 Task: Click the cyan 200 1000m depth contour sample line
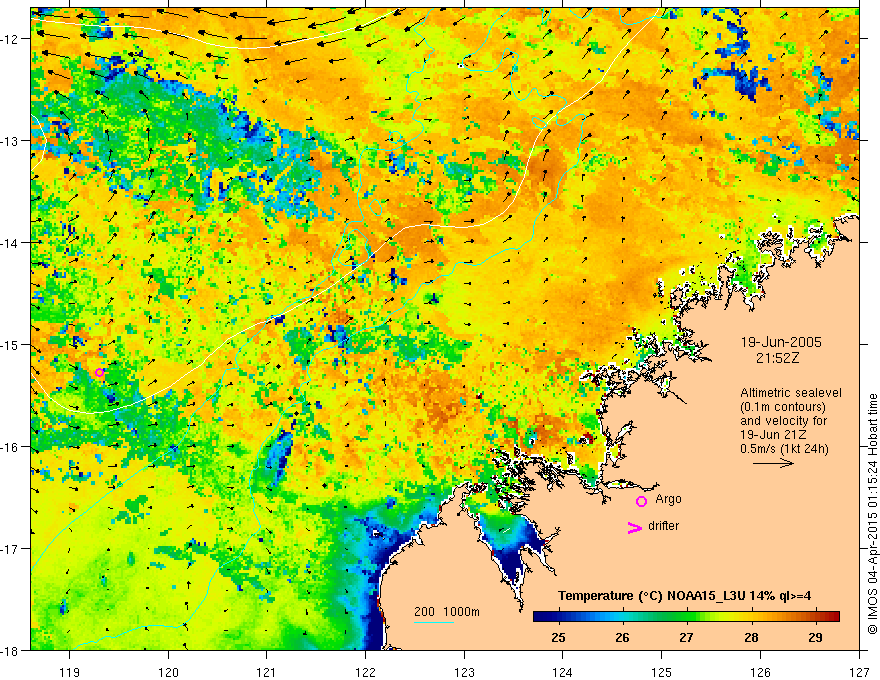[x=434, y=622]
